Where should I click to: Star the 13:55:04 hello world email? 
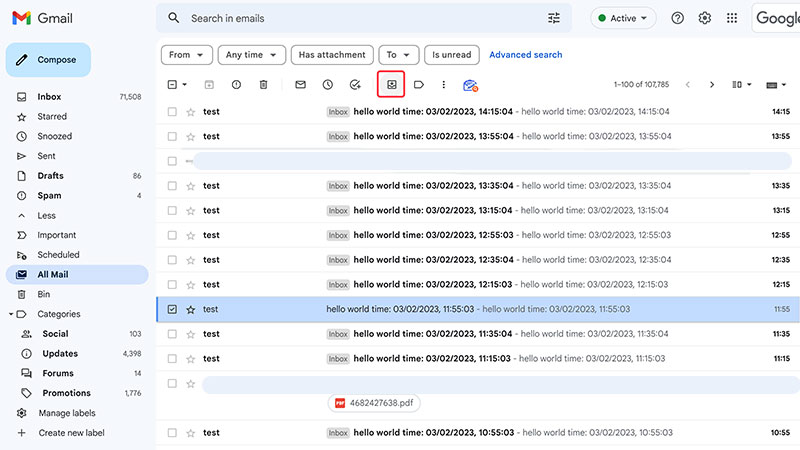pyautogui.click(x=191, y=137)
